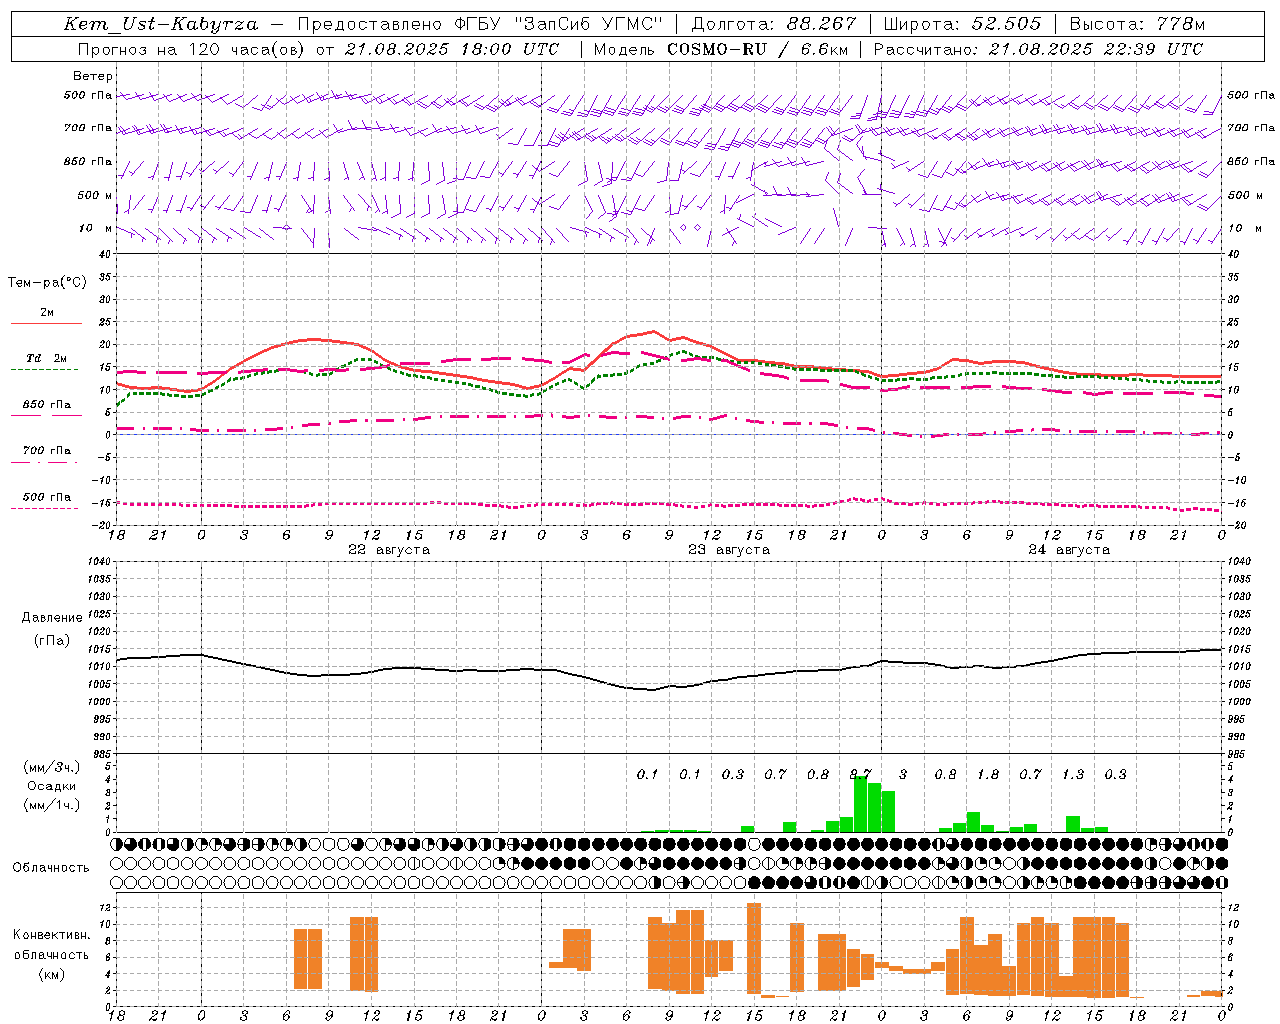Screen dimensions: 1280x1024
Task: Select the elevation text Высота: 778м
Action: 1137,24
